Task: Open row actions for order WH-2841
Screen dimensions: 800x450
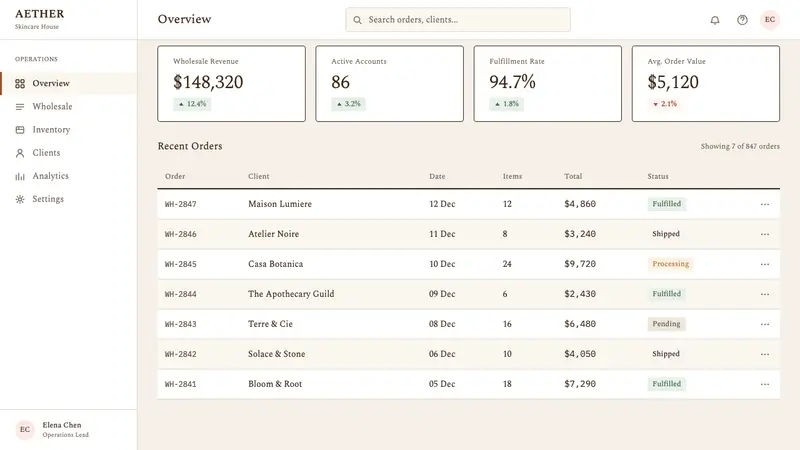Action: [764, 384]
